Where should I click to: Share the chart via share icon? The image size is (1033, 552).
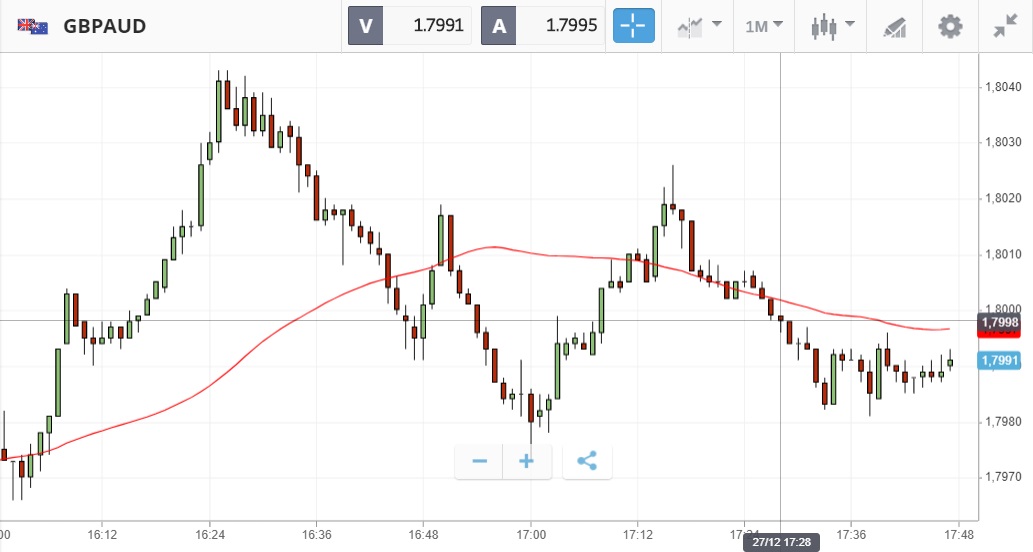click(587, 461)
